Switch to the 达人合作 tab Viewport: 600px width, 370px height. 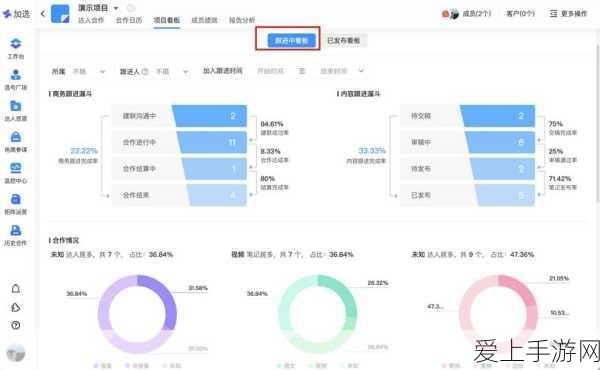point(91,20)
